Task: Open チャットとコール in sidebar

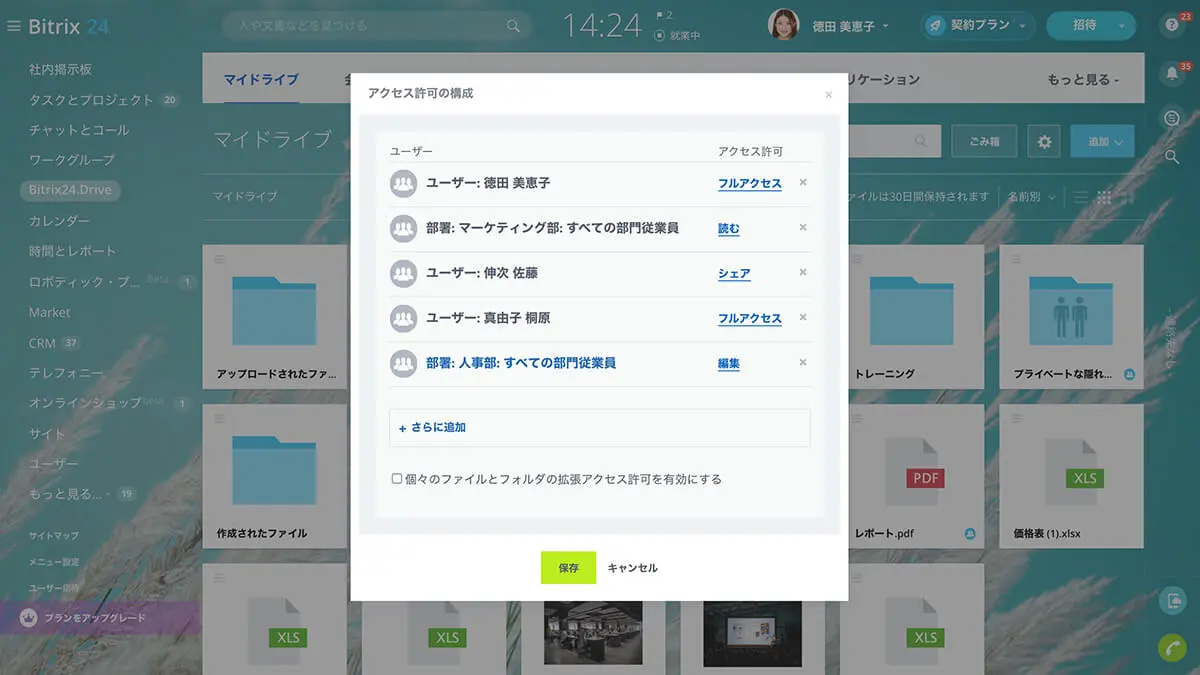Action: pyautogui.click(x=79, y=130)
